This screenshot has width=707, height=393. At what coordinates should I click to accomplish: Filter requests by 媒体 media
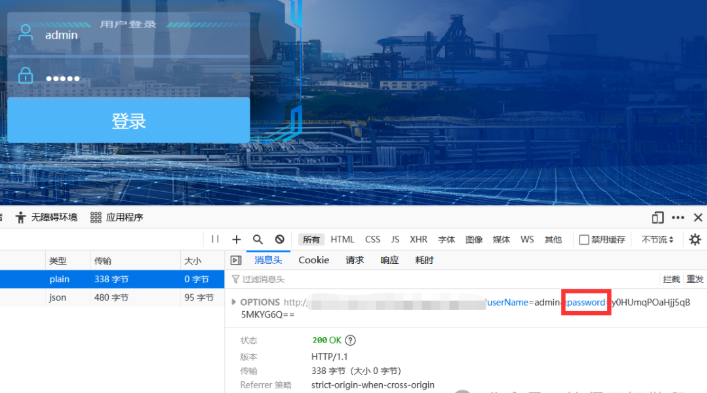tap(501, 239)
